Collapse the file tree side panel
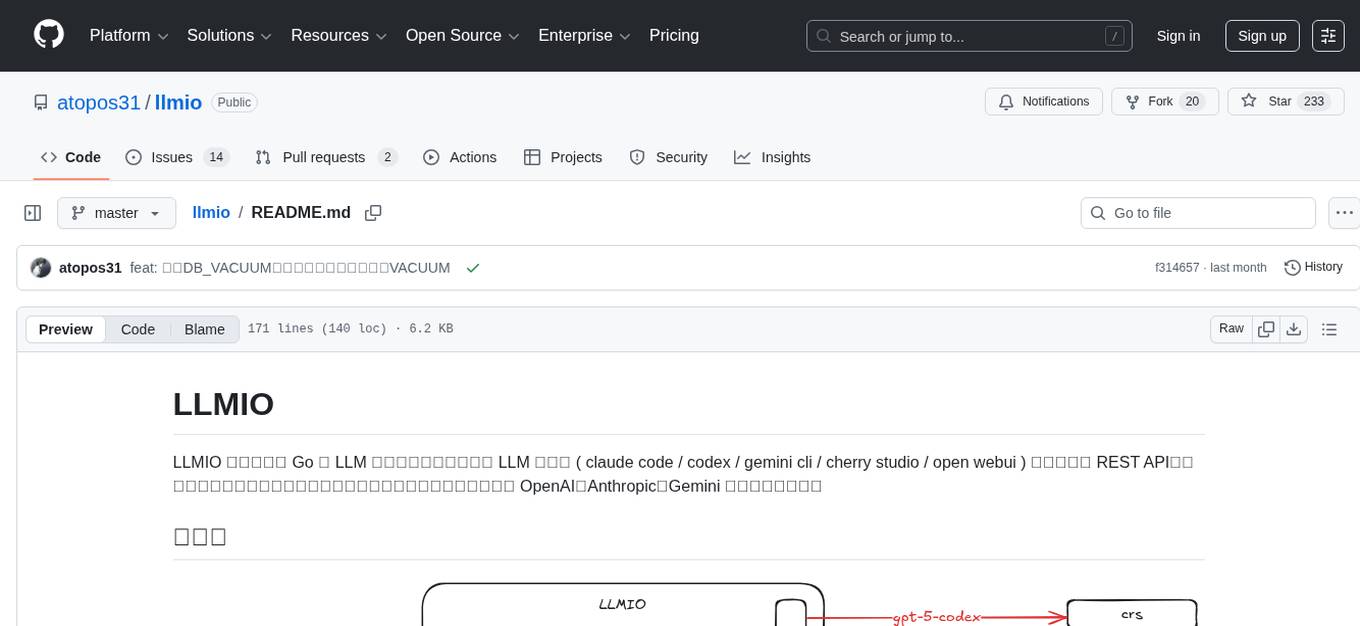Viewport: 1360px width, 626px height. (x=32, y=212)
